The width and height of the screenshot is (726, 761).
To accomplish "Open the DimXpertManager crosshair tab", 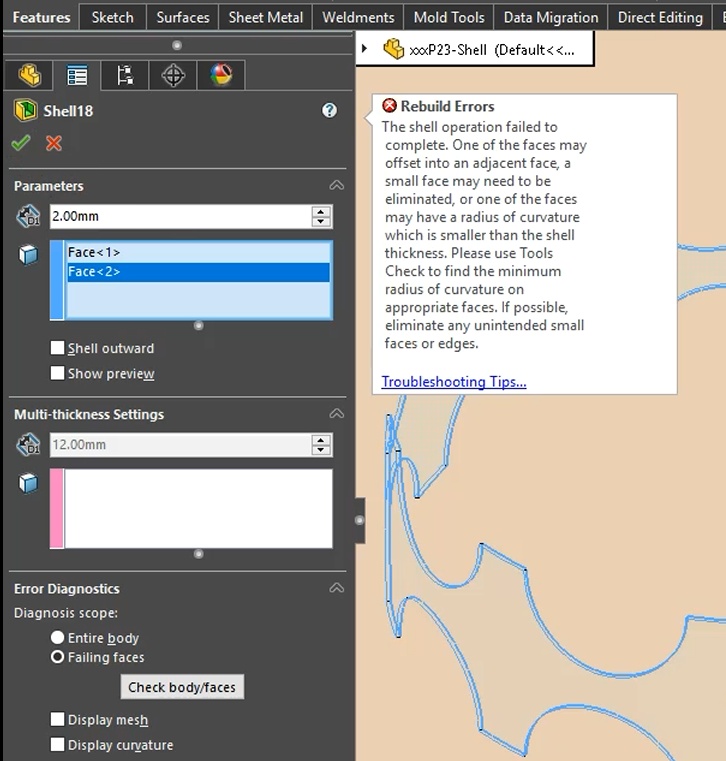I will pos(173,76).
